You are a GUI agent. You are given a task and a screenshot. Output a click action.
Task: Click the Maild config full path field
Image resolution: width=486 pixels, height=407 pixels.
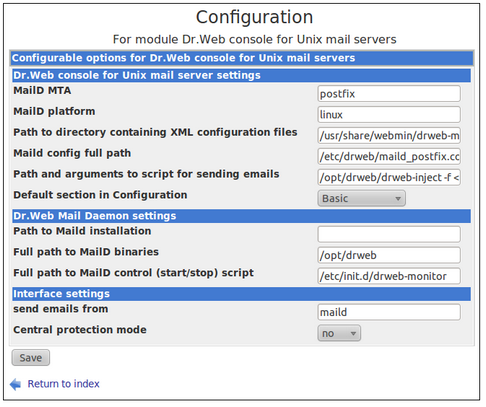[389, 156]
